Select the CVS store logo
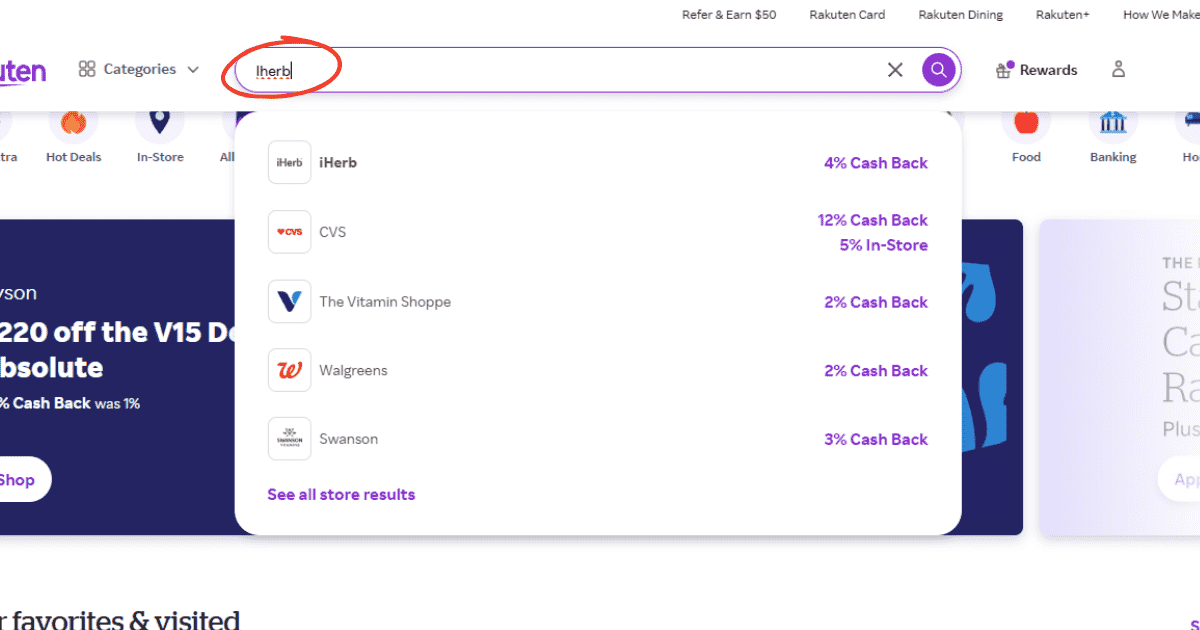 (x=289, y=232)
